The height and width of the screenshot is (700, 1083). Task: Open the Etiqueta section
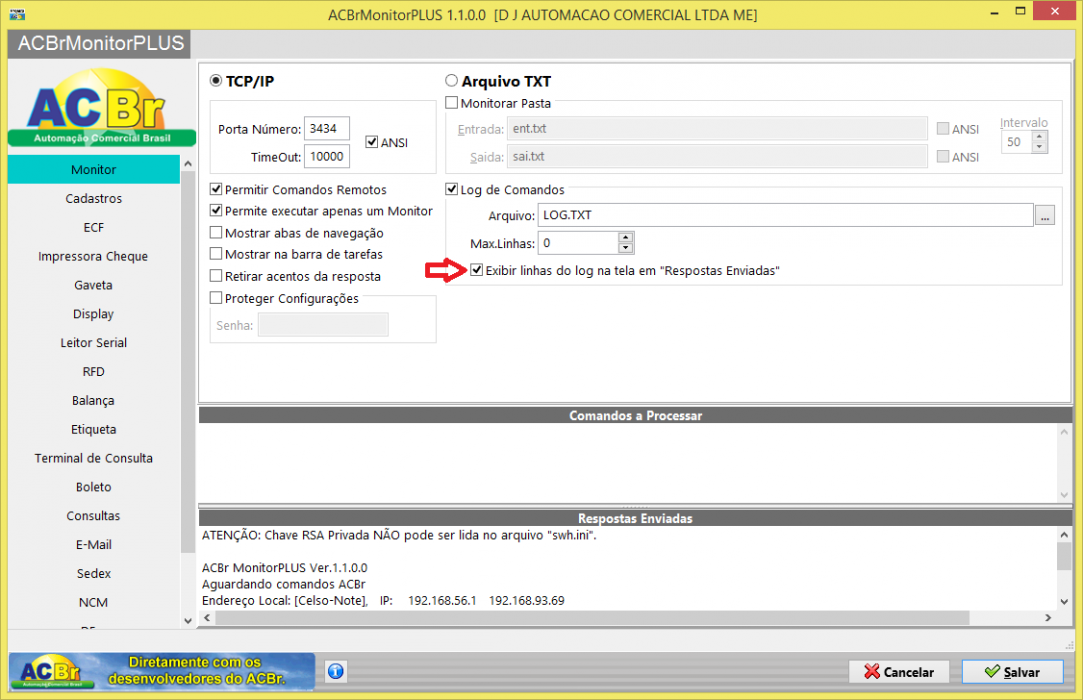click(x=94, y=429)
